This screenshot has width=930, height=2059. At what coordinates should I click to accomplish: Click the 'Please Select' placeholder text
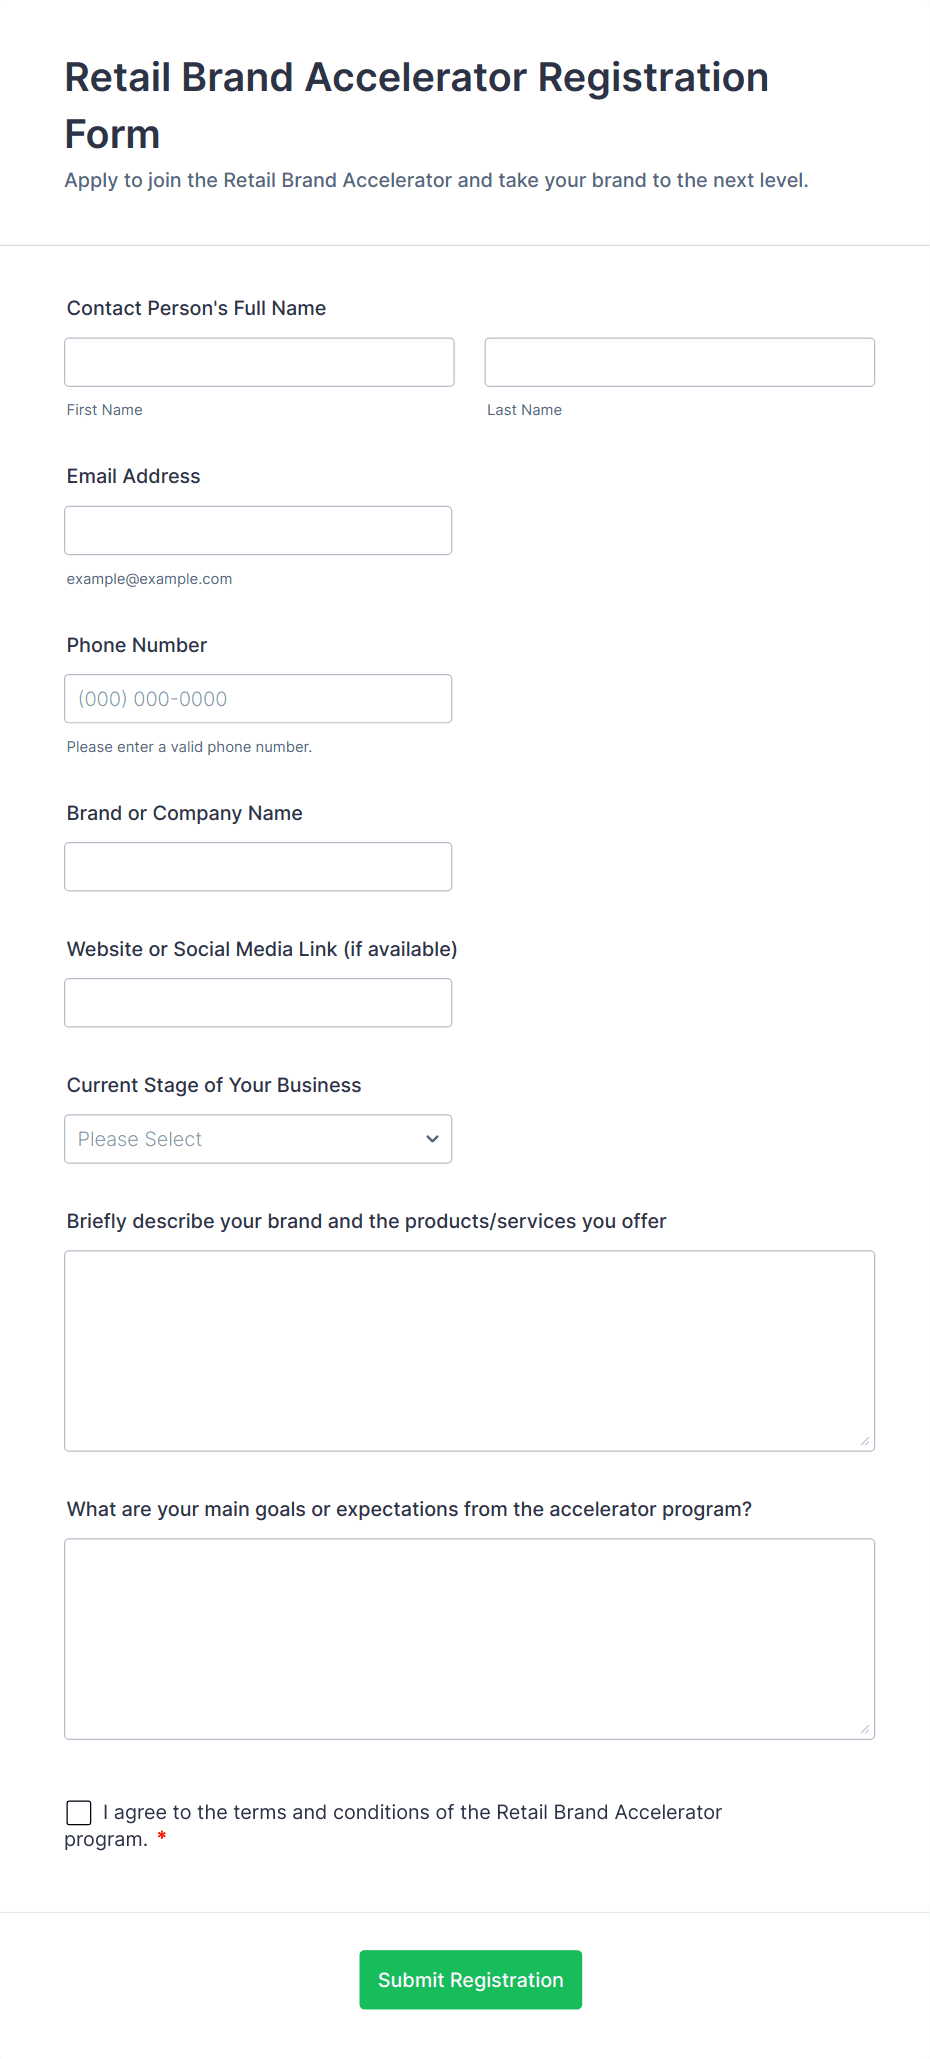pos(140,1139)
